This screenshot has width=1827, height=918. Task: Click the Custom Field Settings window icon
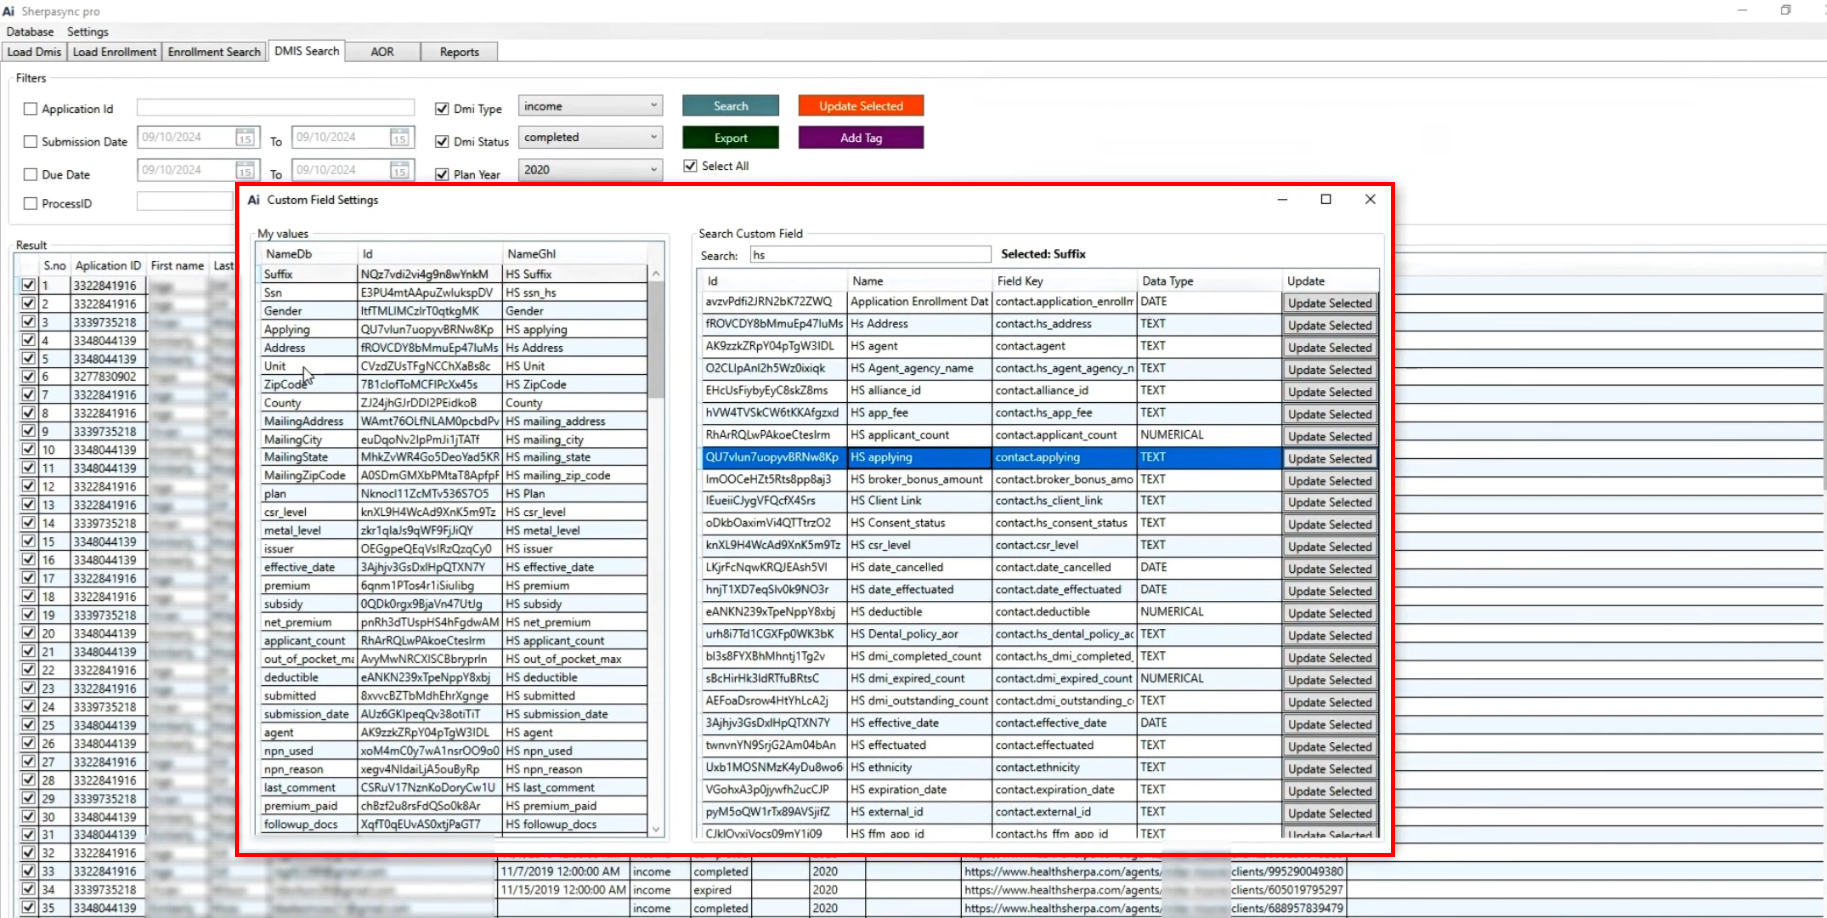(254, 200)
